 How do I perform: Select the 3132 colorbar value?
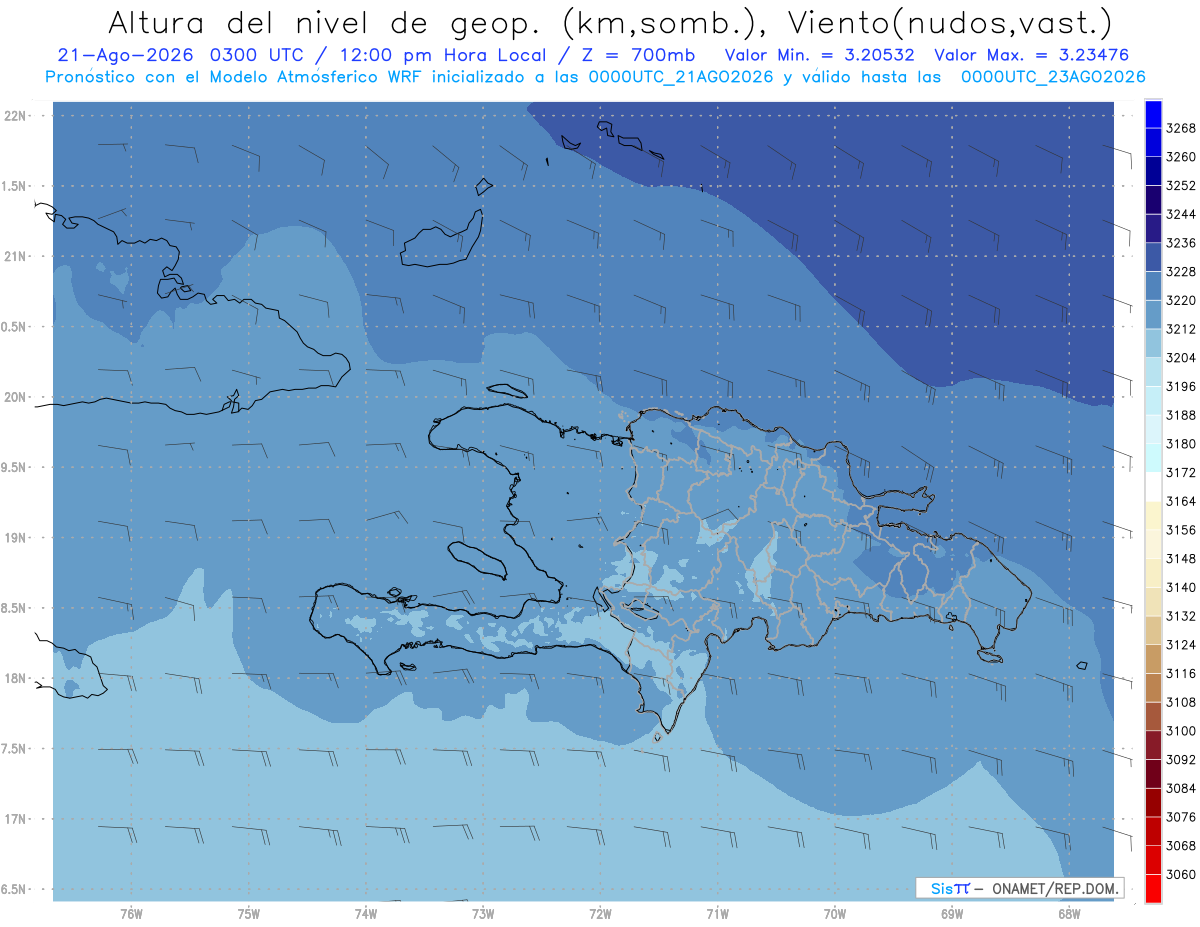(x=1181, y=616)
